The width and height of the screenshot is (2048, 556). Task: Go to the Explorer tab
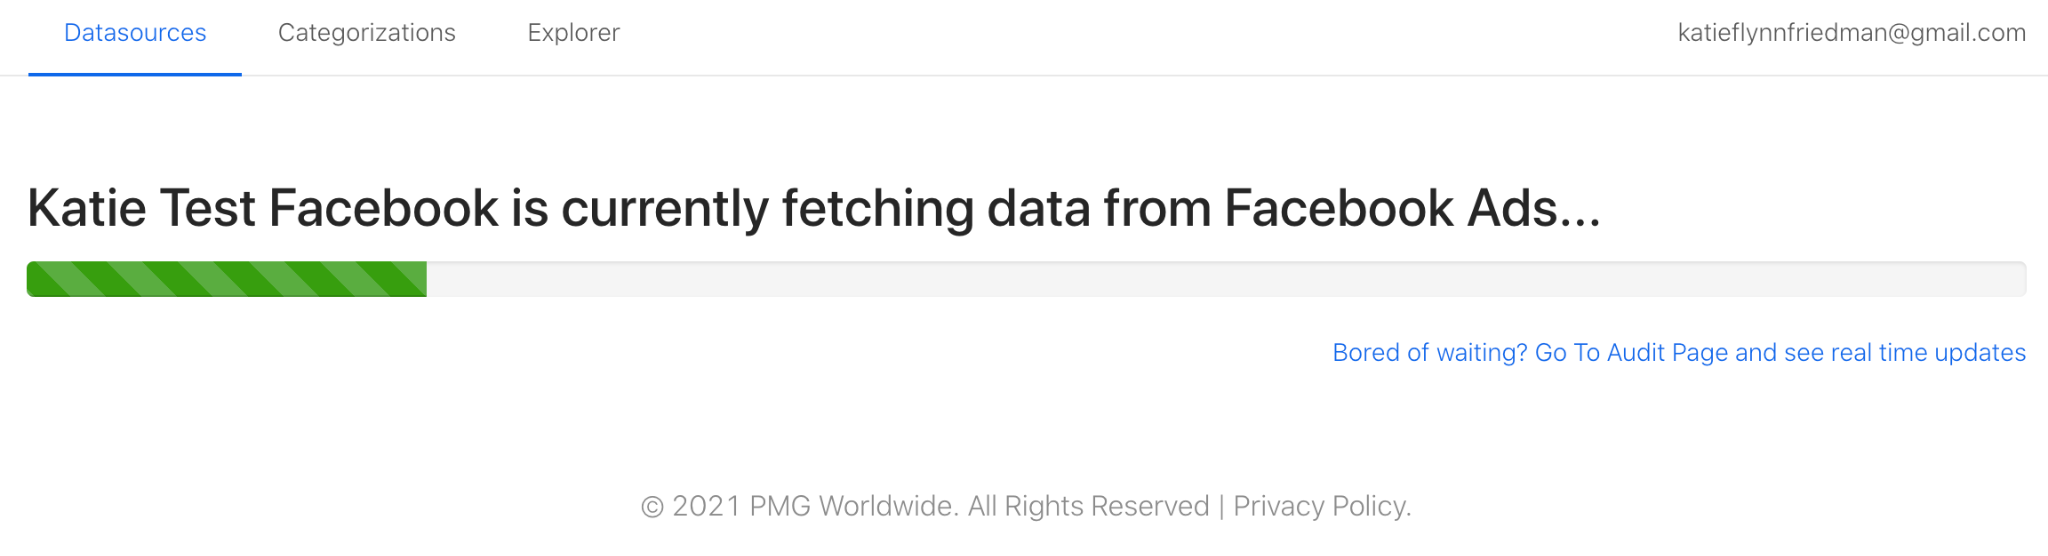coord(573,33)
